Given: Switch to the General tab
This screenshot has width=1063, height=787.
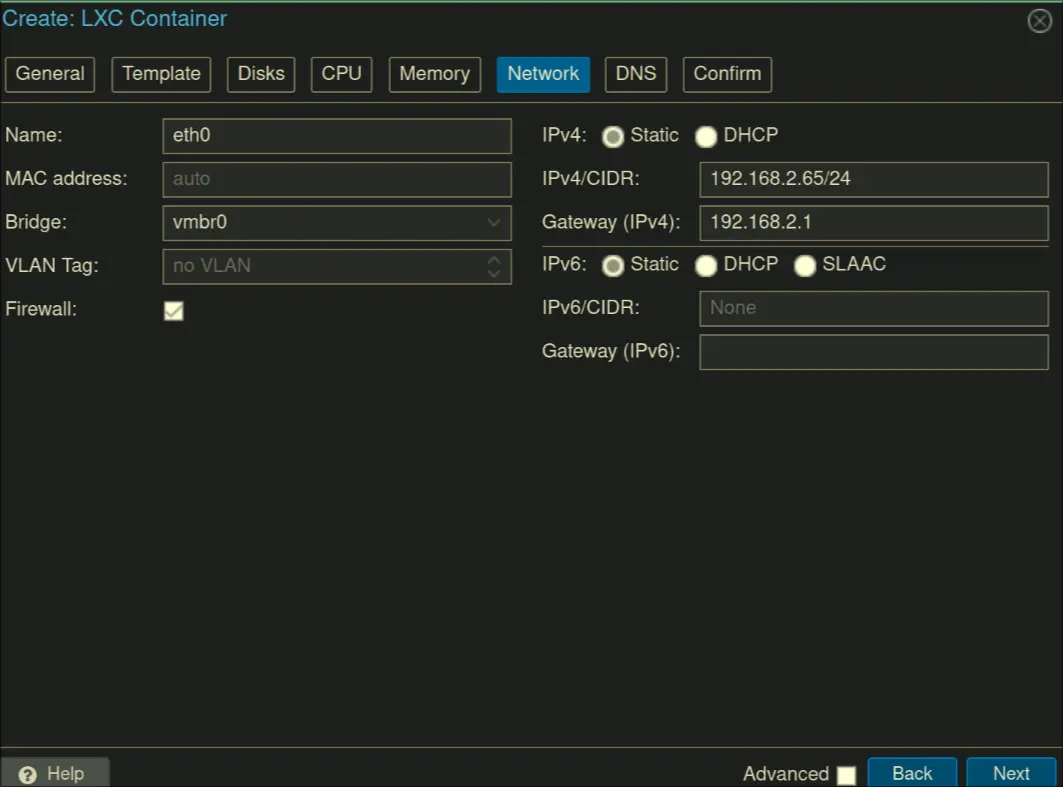Looking at the screenshot, I should pyautogui.click(x=50, y=74).
